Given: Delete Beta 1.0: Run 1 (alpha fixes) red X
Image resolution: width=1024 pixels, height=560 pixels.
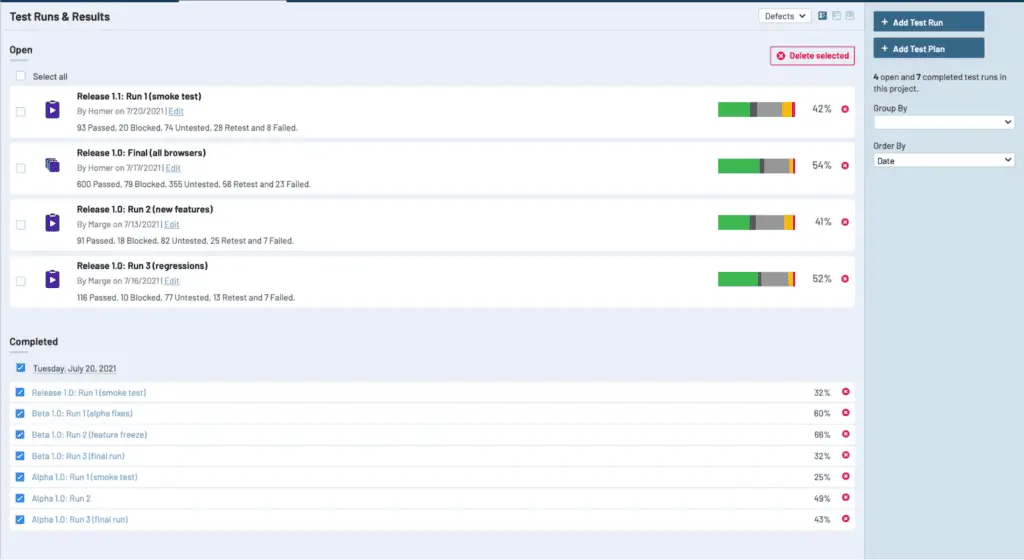Looking at the screenshot, I should coord(846,412).
